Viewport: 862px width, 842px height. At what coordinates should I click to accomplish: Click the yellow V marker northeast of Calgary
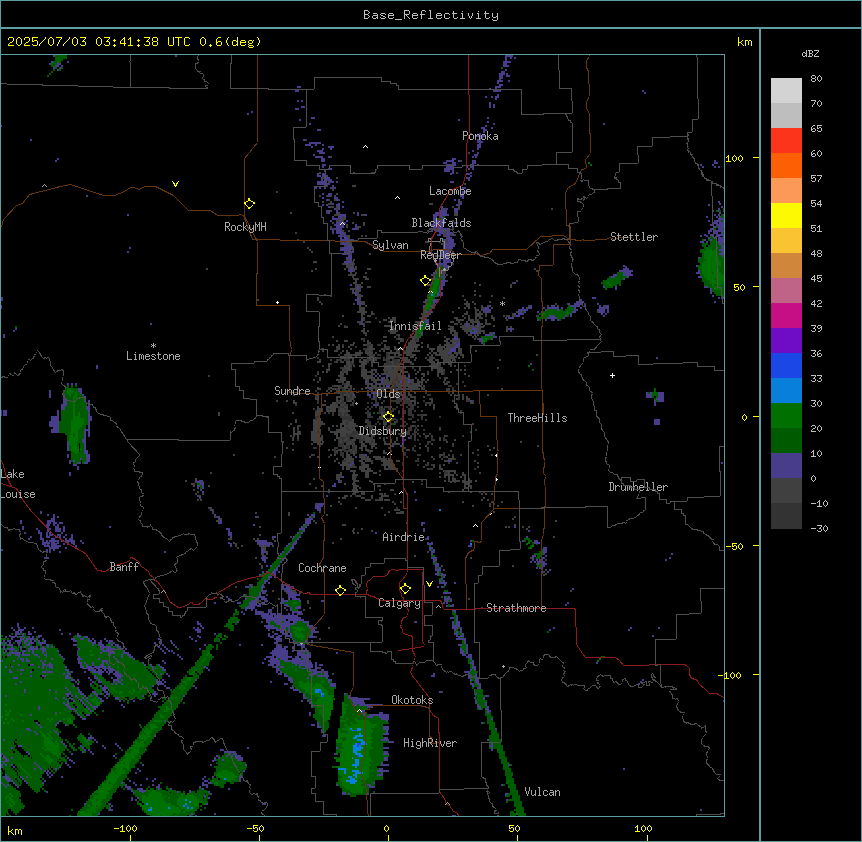tap(429, 584)
